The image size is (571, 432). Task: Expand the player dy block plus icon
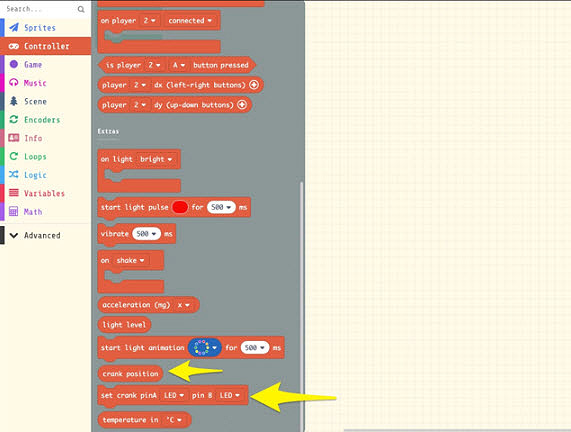pos(242,105)
